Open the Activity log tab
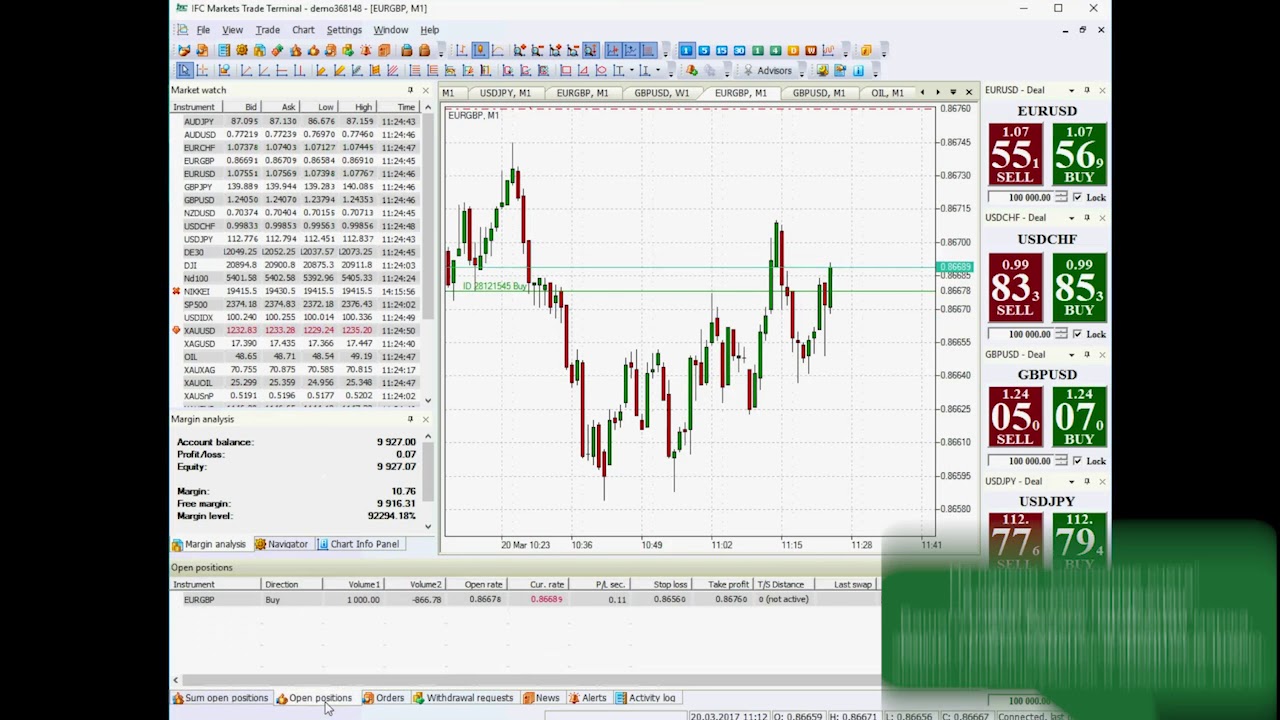The image size is (1280, 720). point(645,698)
